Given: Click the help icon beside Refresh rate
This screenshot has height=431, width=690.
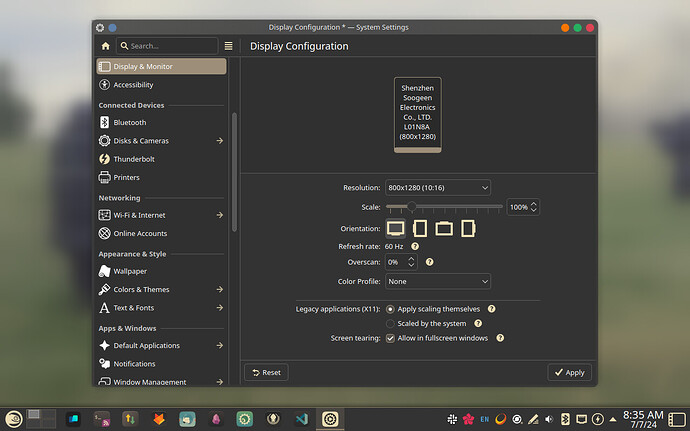Looking at the screenshot, I should 415,245.
